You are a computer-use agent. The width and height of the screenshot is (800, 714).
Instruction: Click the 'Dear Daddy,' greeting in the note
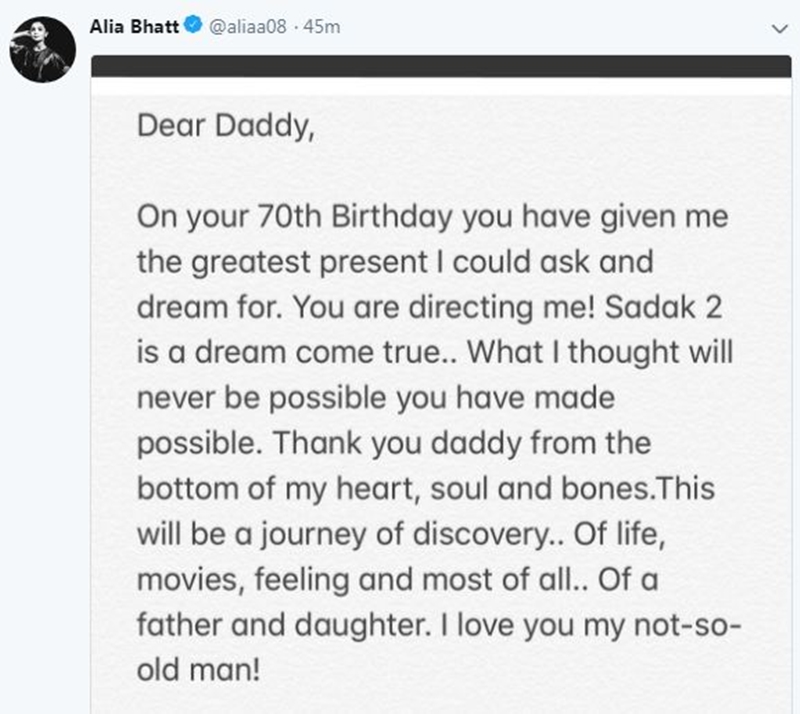point(226,126)
